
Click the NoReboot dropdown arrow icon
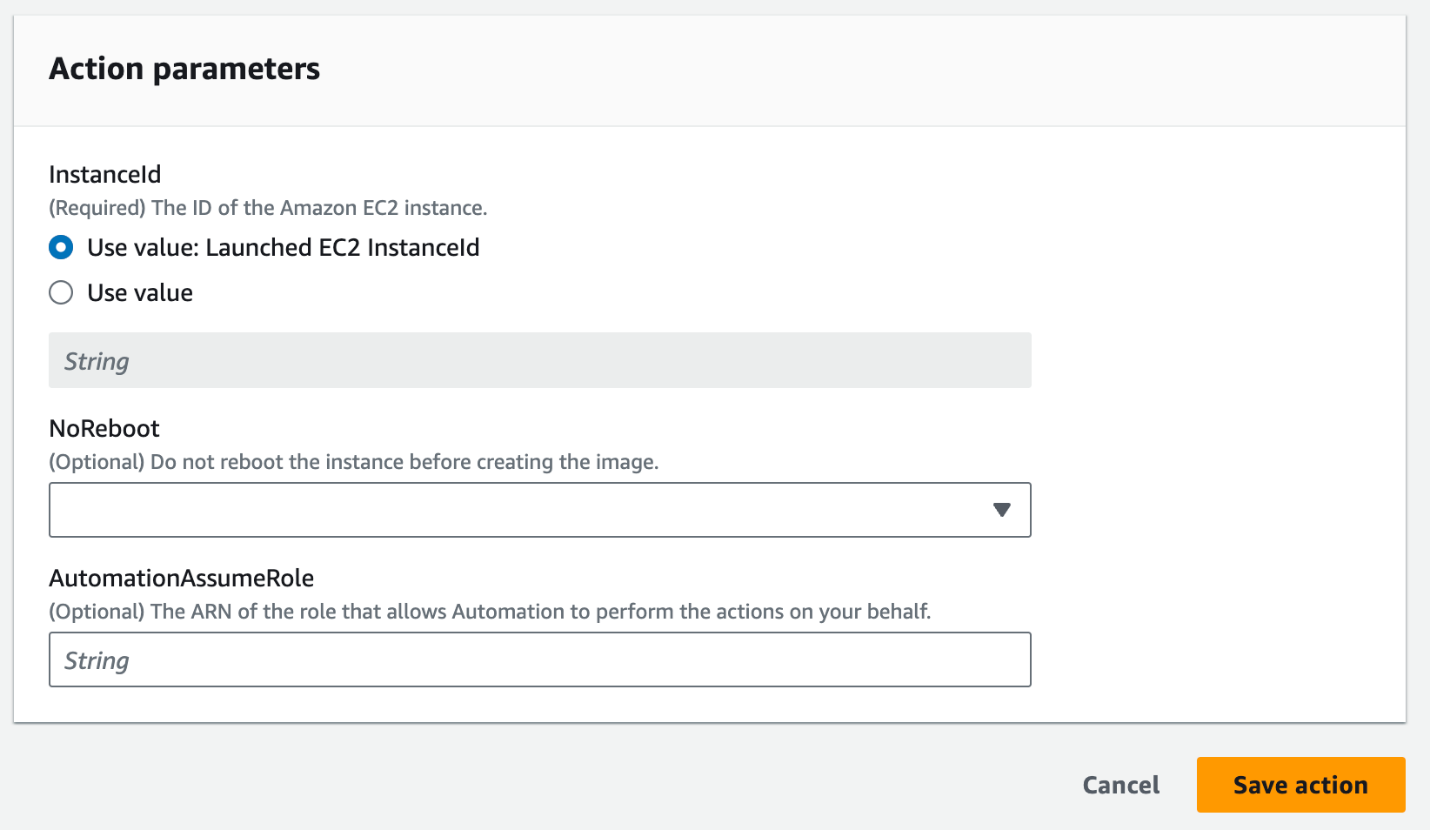tap(1002, 510)
